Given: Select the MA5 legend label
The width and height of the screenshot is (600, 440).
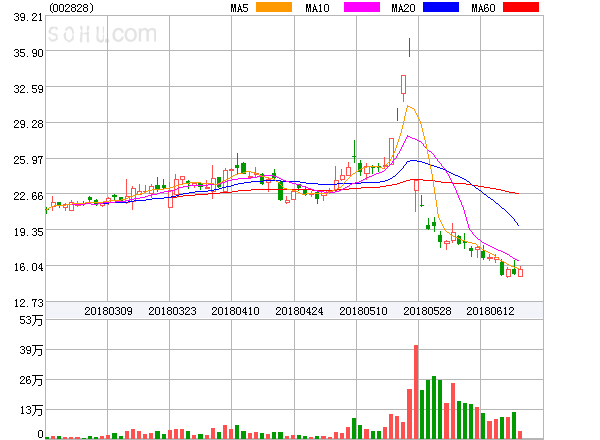Looking at the screenshot, I should pos(240,8).
